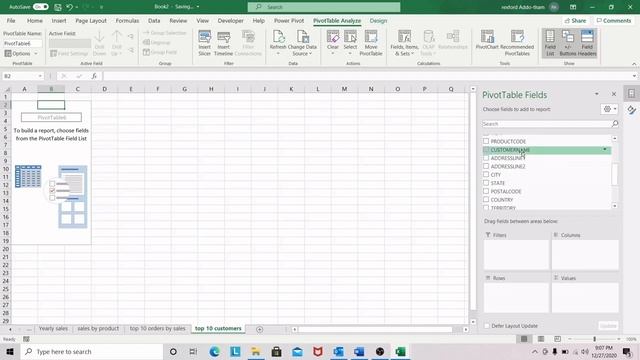Click the Refresh data icon
The image size is (640, 360).
coord(278,43)
